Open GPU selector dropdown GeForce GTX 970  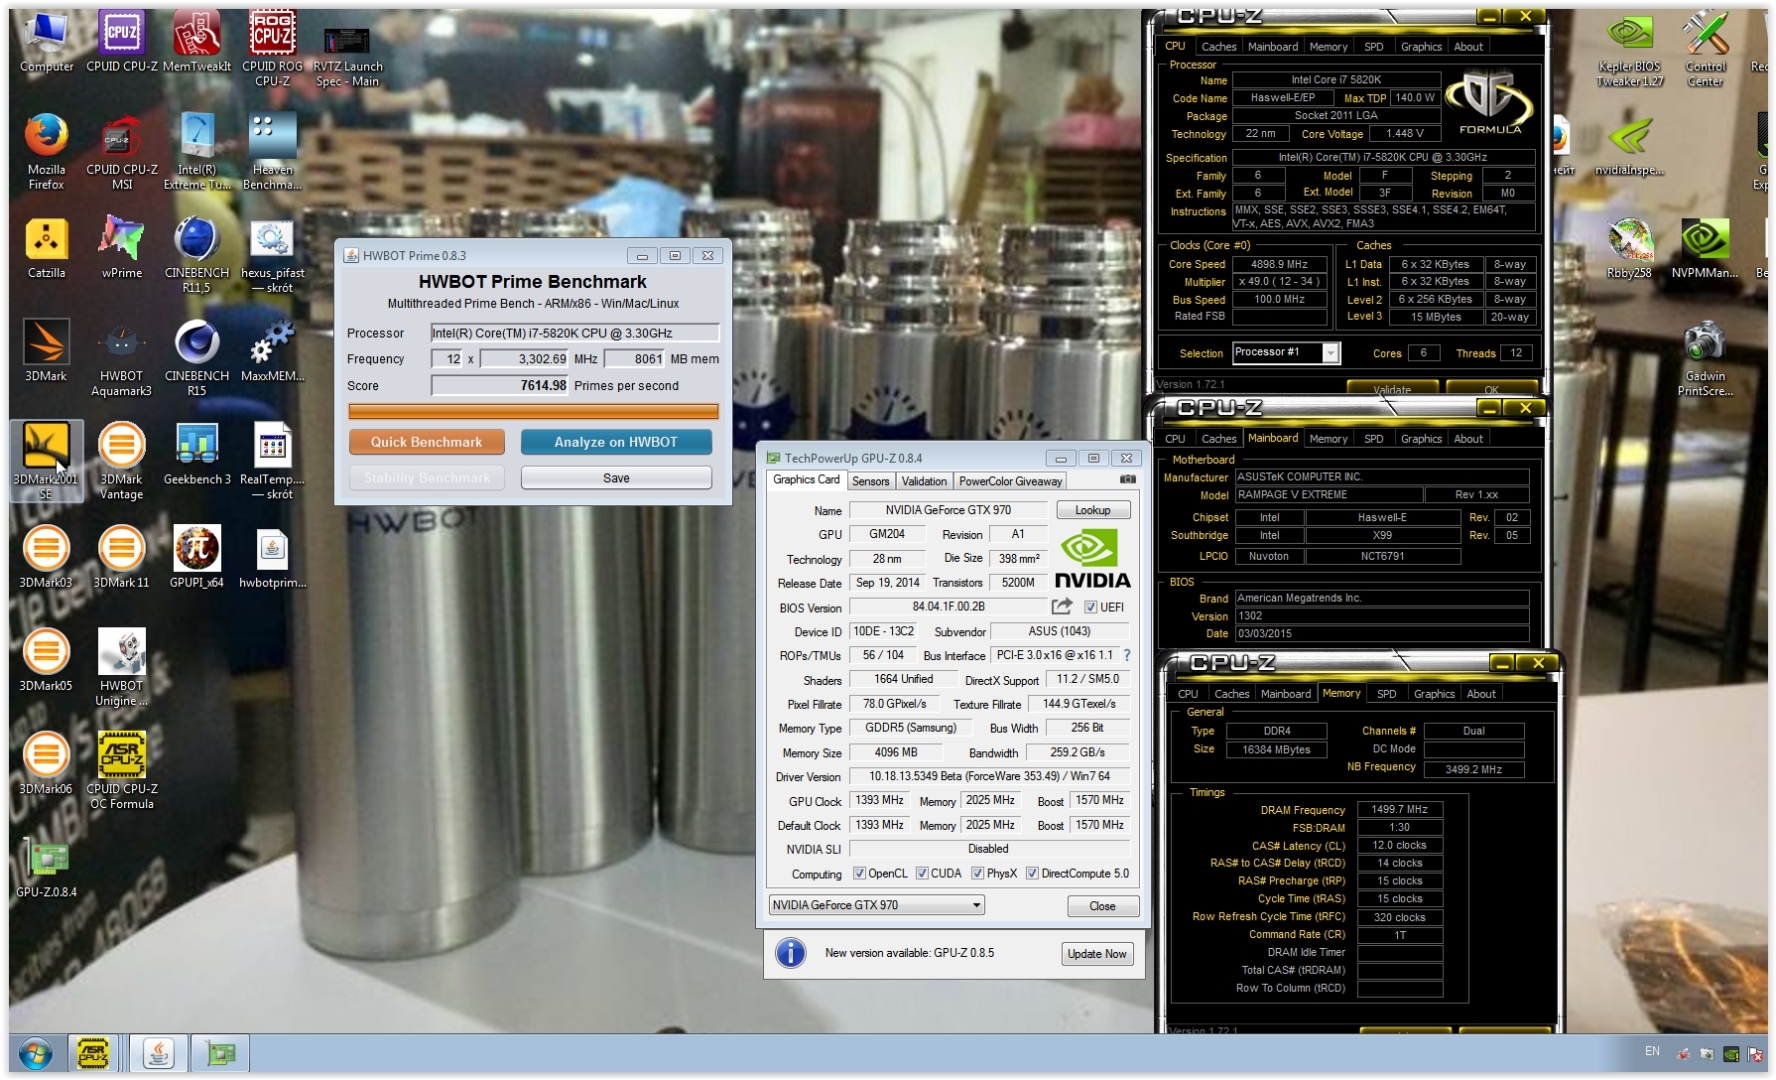pyautogui.click(x=877, y=905)
